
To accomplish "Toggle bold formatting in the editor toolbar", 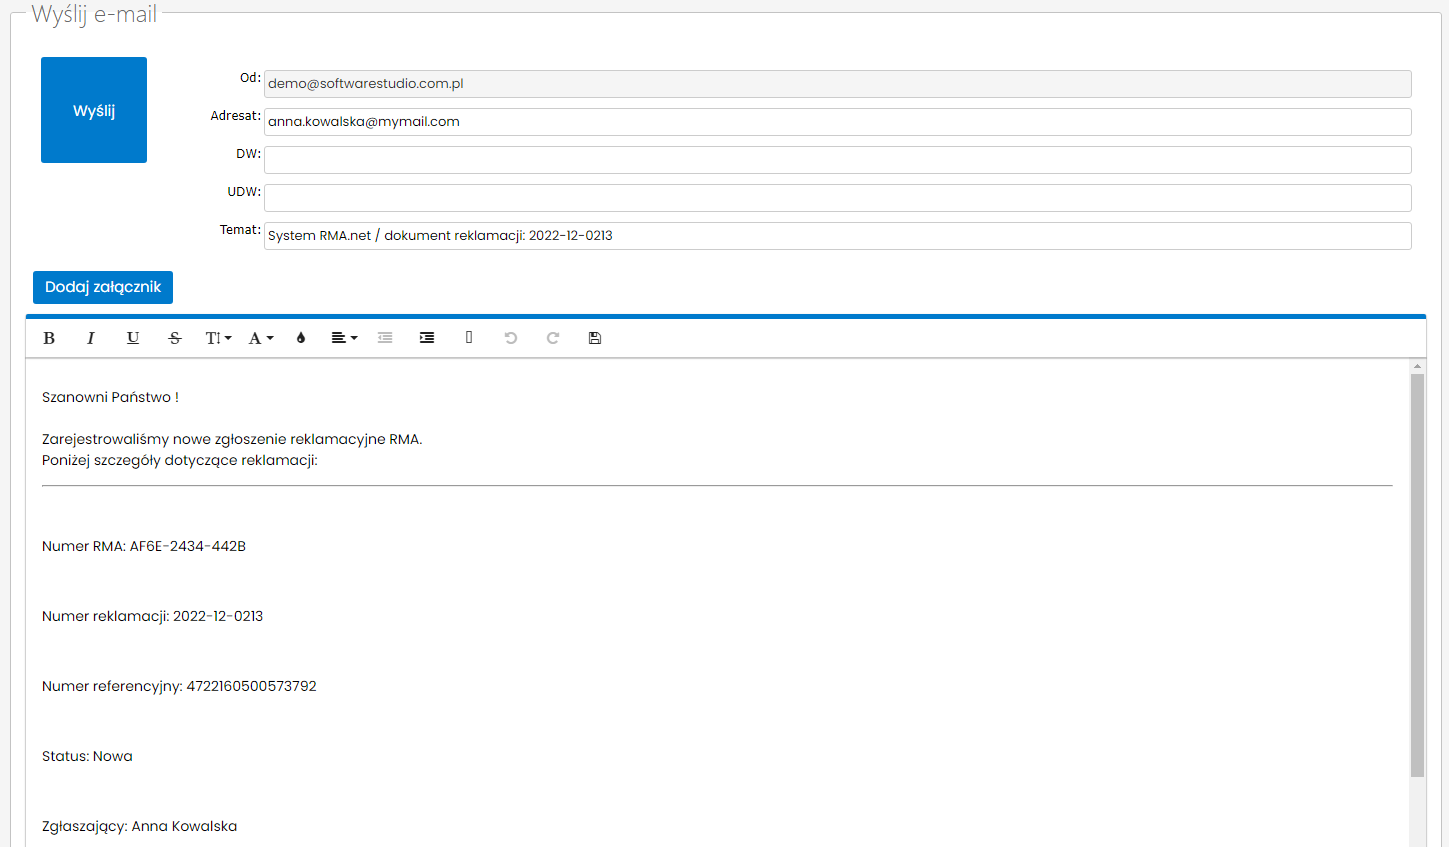I will [x=49, y=338].
